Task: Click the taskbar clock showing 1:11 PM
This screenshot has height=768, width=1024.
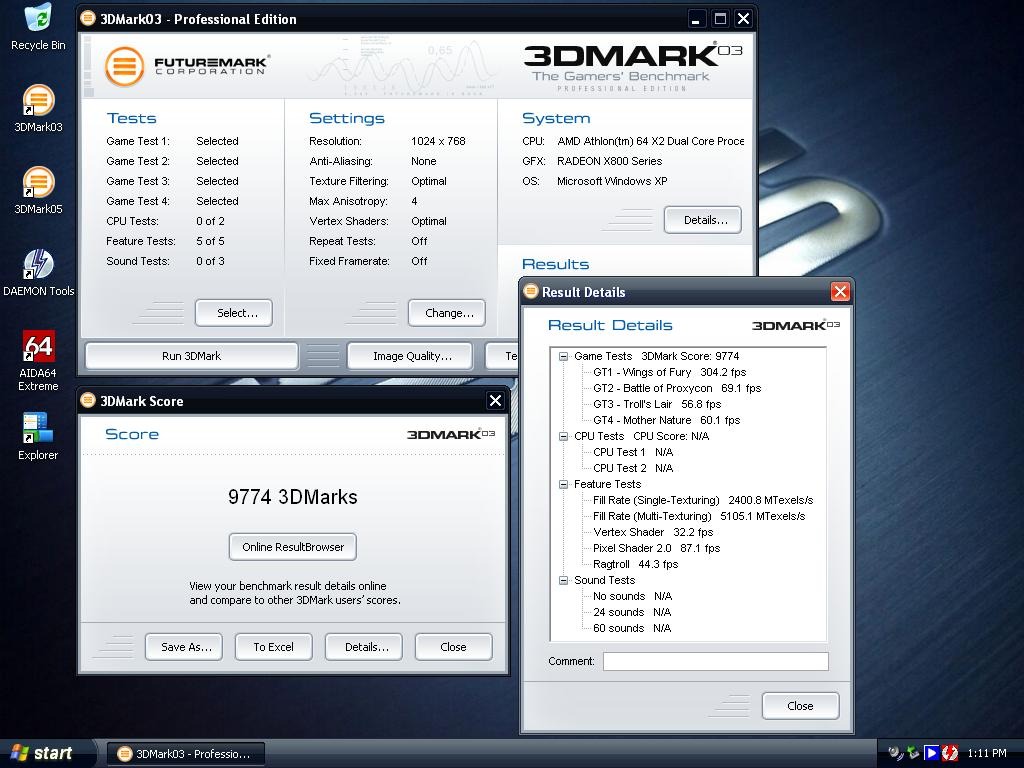Action: (x=987, y=753)
